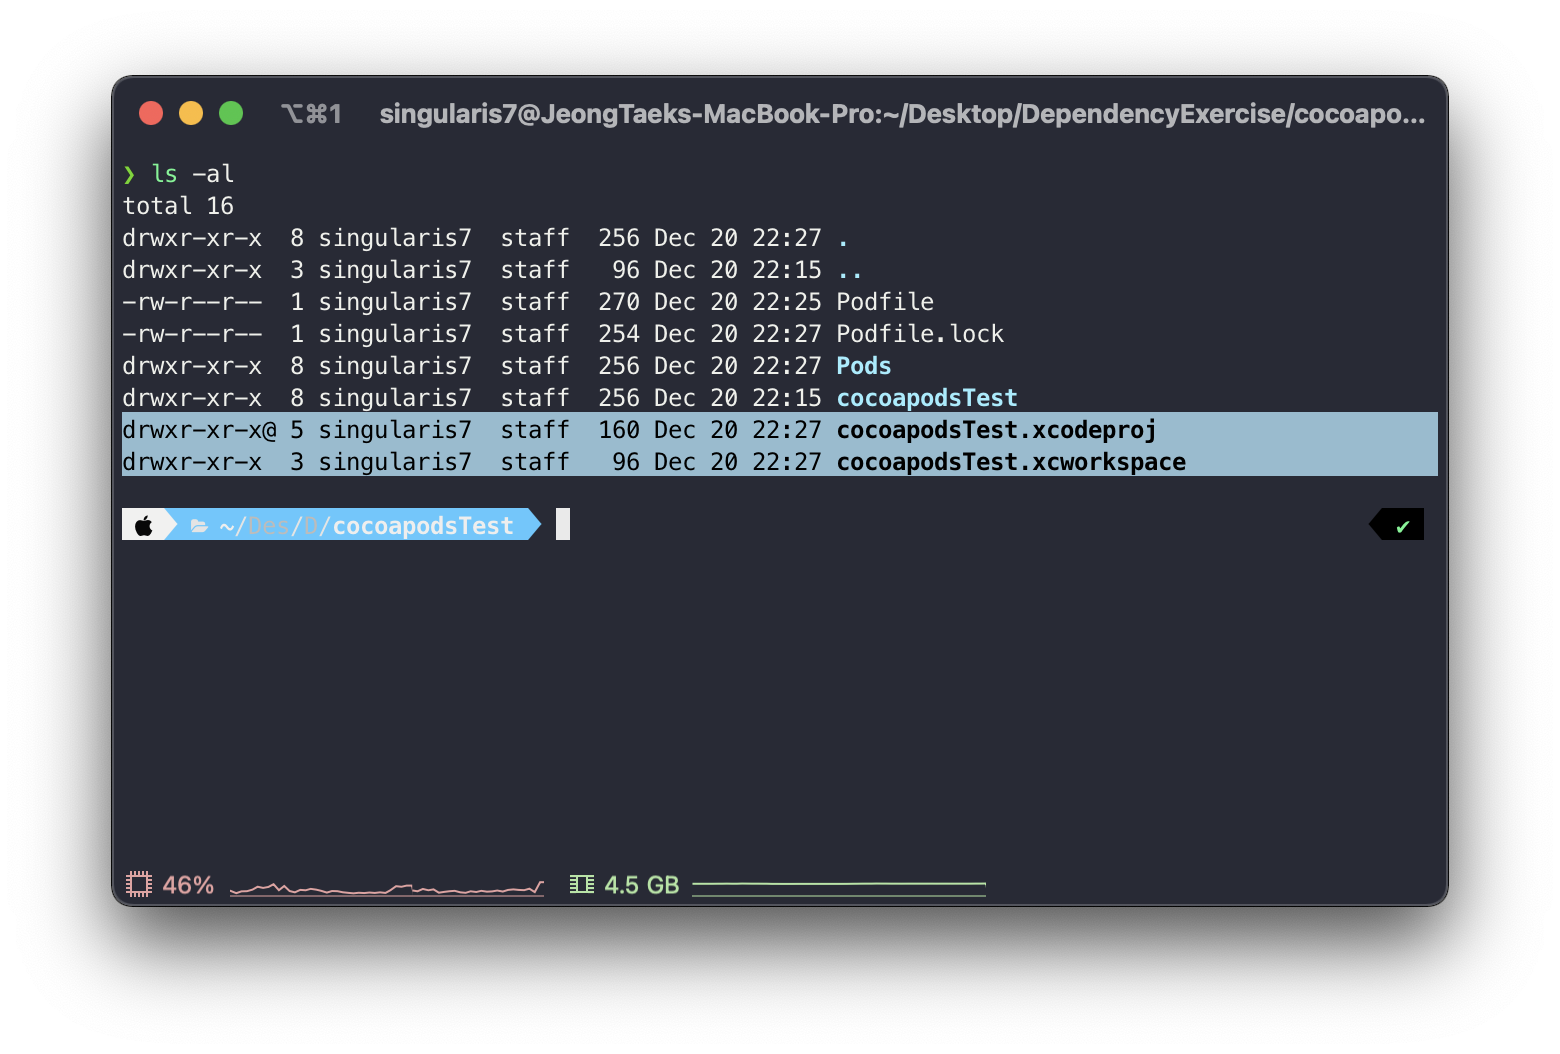Click the 'drwxr-xr-x@' permissions of xcodeproj row
This screenshot has width=1560, height=1054.
point(199,430)
